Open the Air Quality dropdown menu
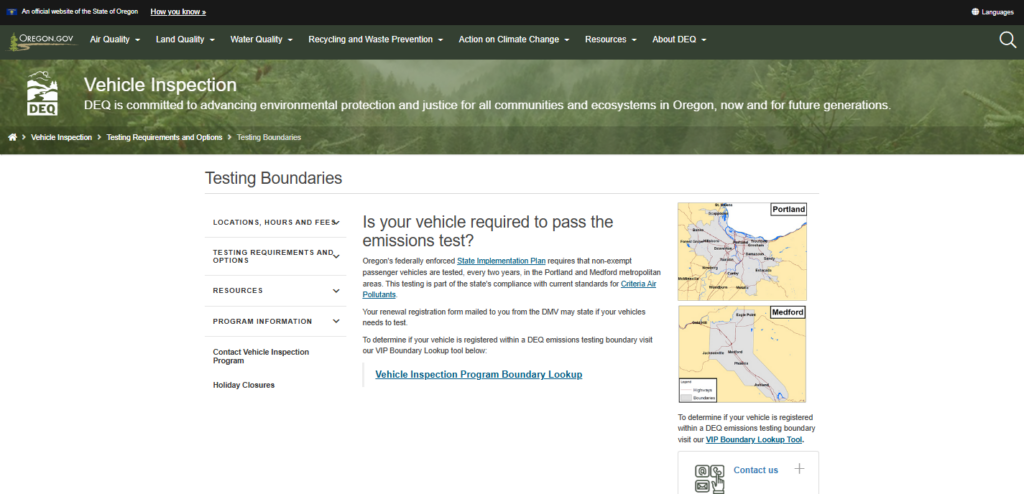Image resolution: width=1024 pixels, height=494 pixels. click(114, 40)
